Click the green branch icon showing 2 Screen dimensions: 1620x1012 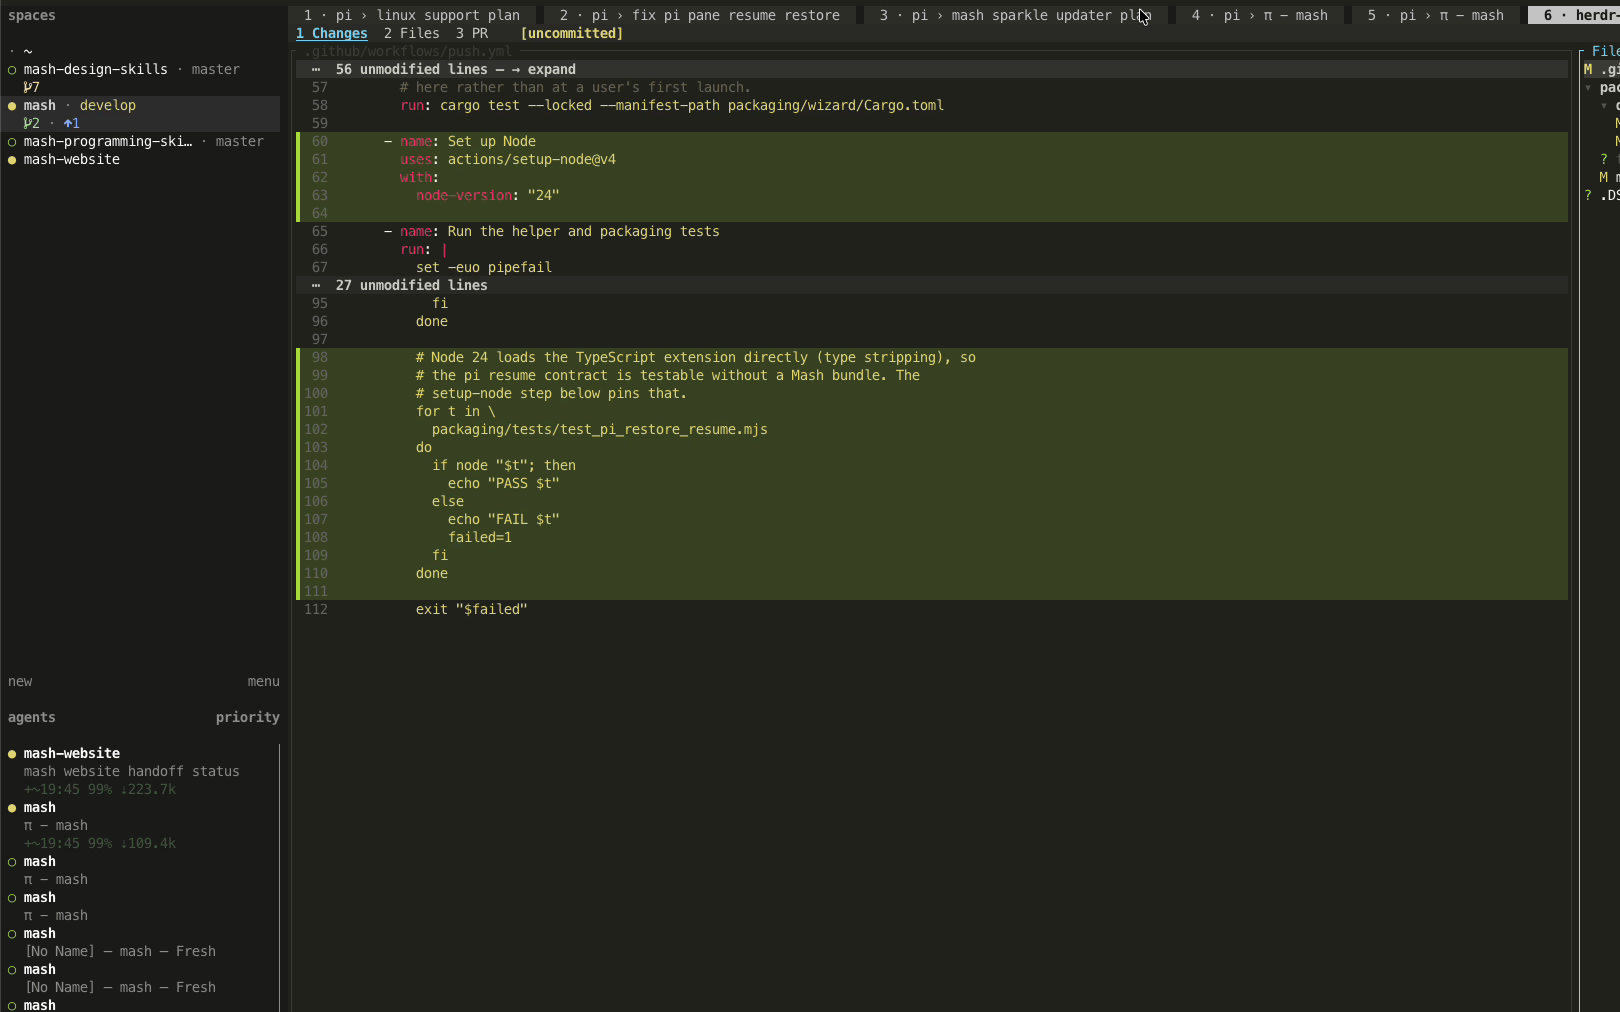click(31, 124)
